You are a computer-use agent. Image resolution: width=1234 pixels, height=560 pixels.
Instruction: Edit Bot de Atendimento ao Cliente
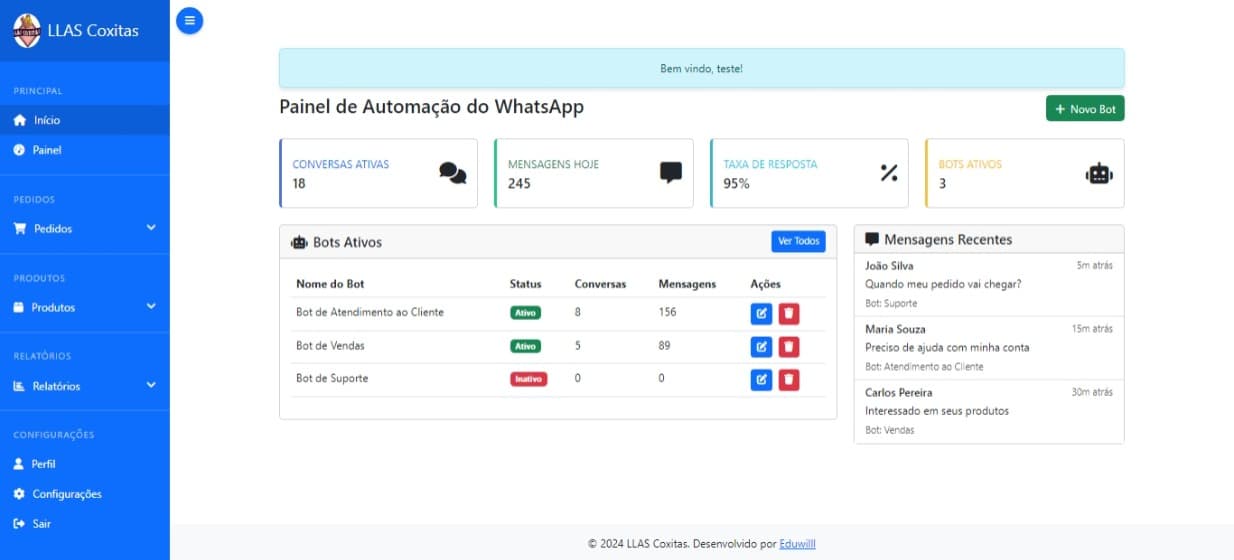(x=761, y=314)
